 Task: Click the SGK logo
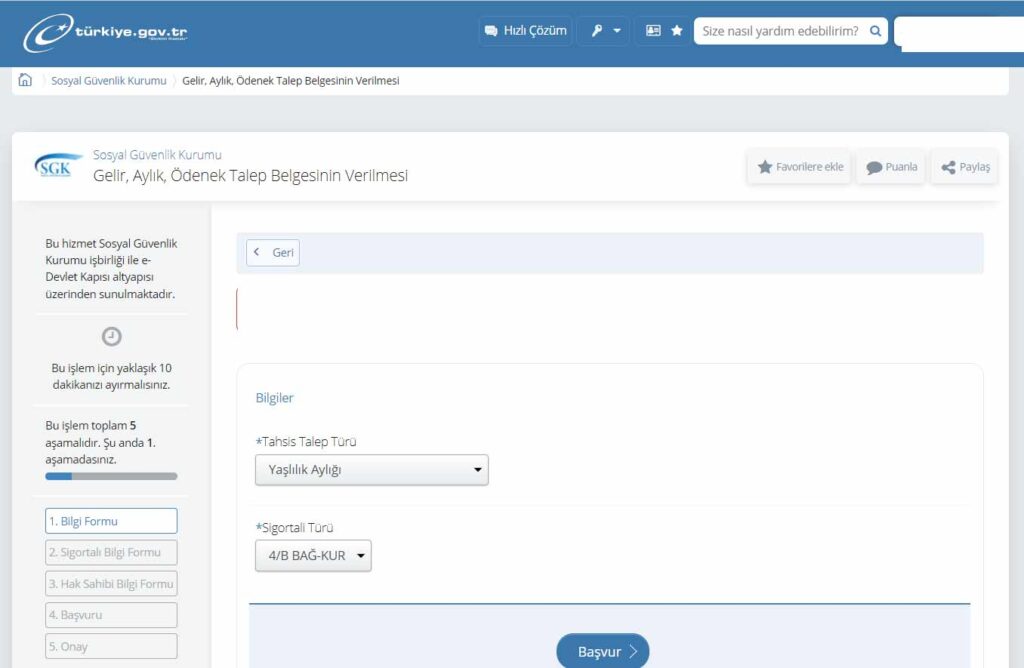[54, 166]
